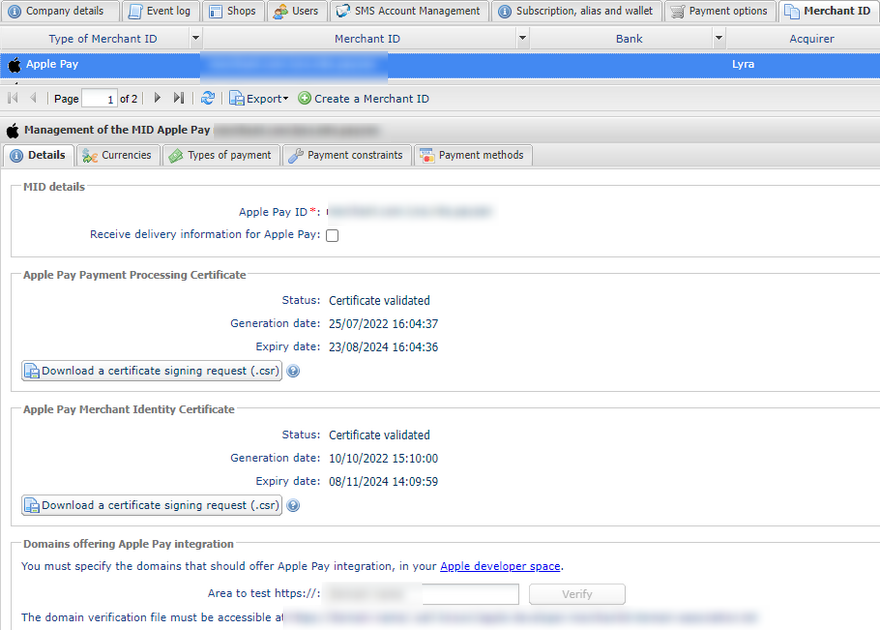Open Subscription, alias and wallet tab
This screenshot has width=880, height=630.
[x=576, y=11]
